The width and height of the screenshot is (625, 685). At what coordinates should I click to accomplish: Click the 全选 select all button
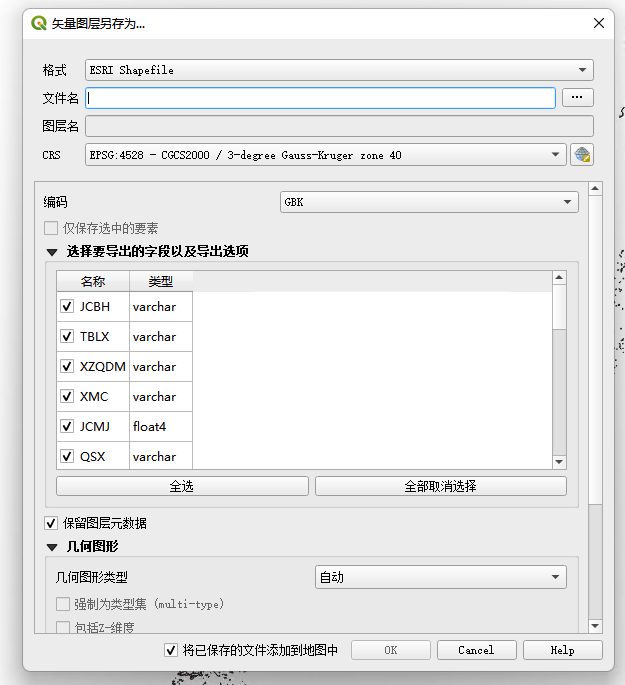click(x=182, y=486)
